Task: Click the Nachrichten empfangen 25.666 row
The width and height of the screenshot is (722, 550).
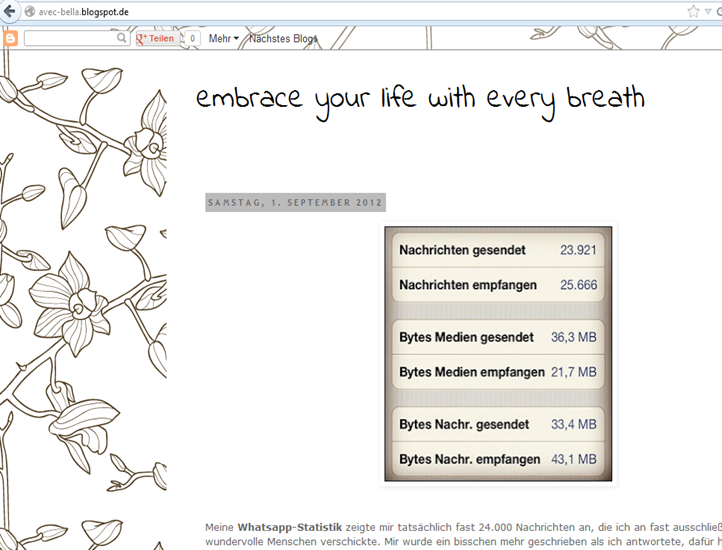Action: (x=498, y=285)
